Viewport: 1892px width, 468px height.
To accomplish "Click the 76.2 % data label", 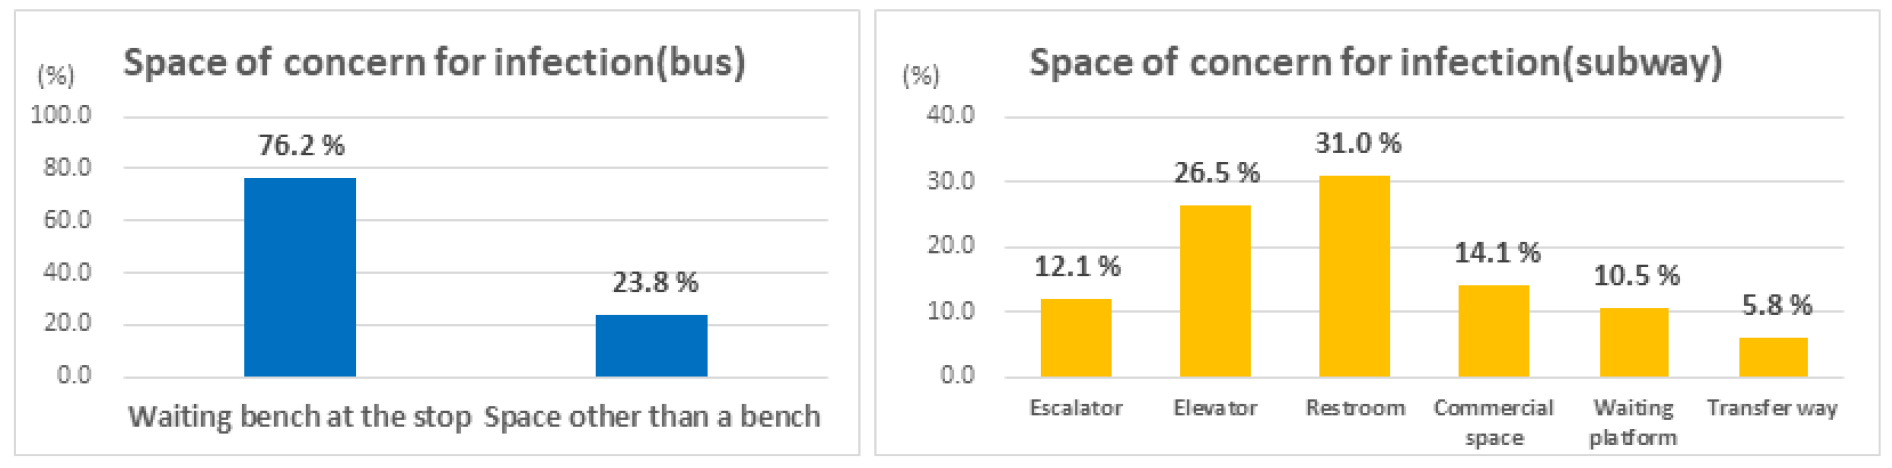I will point(301,146).
